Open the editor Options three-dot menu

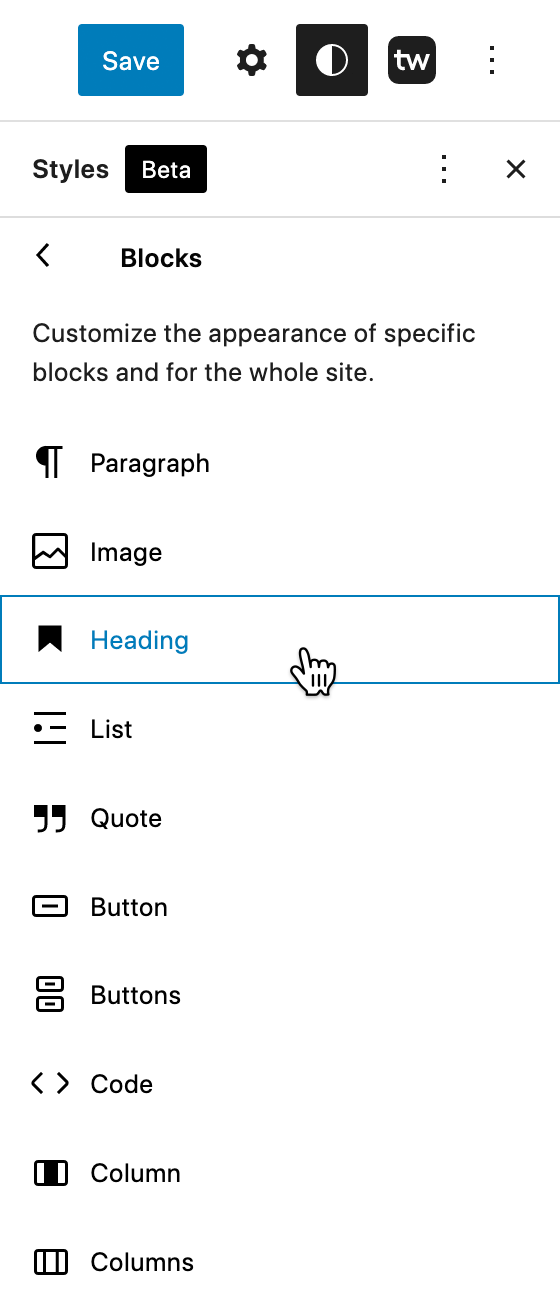click(x=491, y=60)
